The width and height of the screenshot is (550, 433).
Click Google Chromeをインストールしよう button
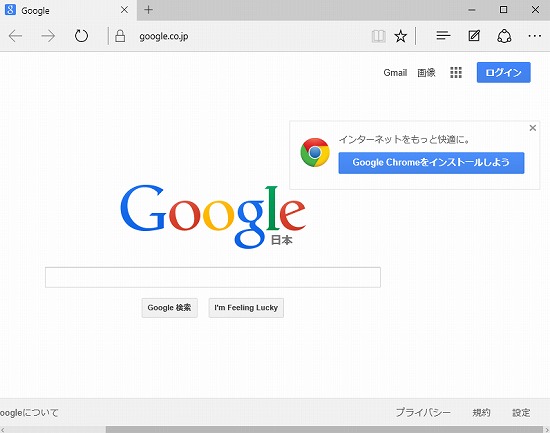431,162
